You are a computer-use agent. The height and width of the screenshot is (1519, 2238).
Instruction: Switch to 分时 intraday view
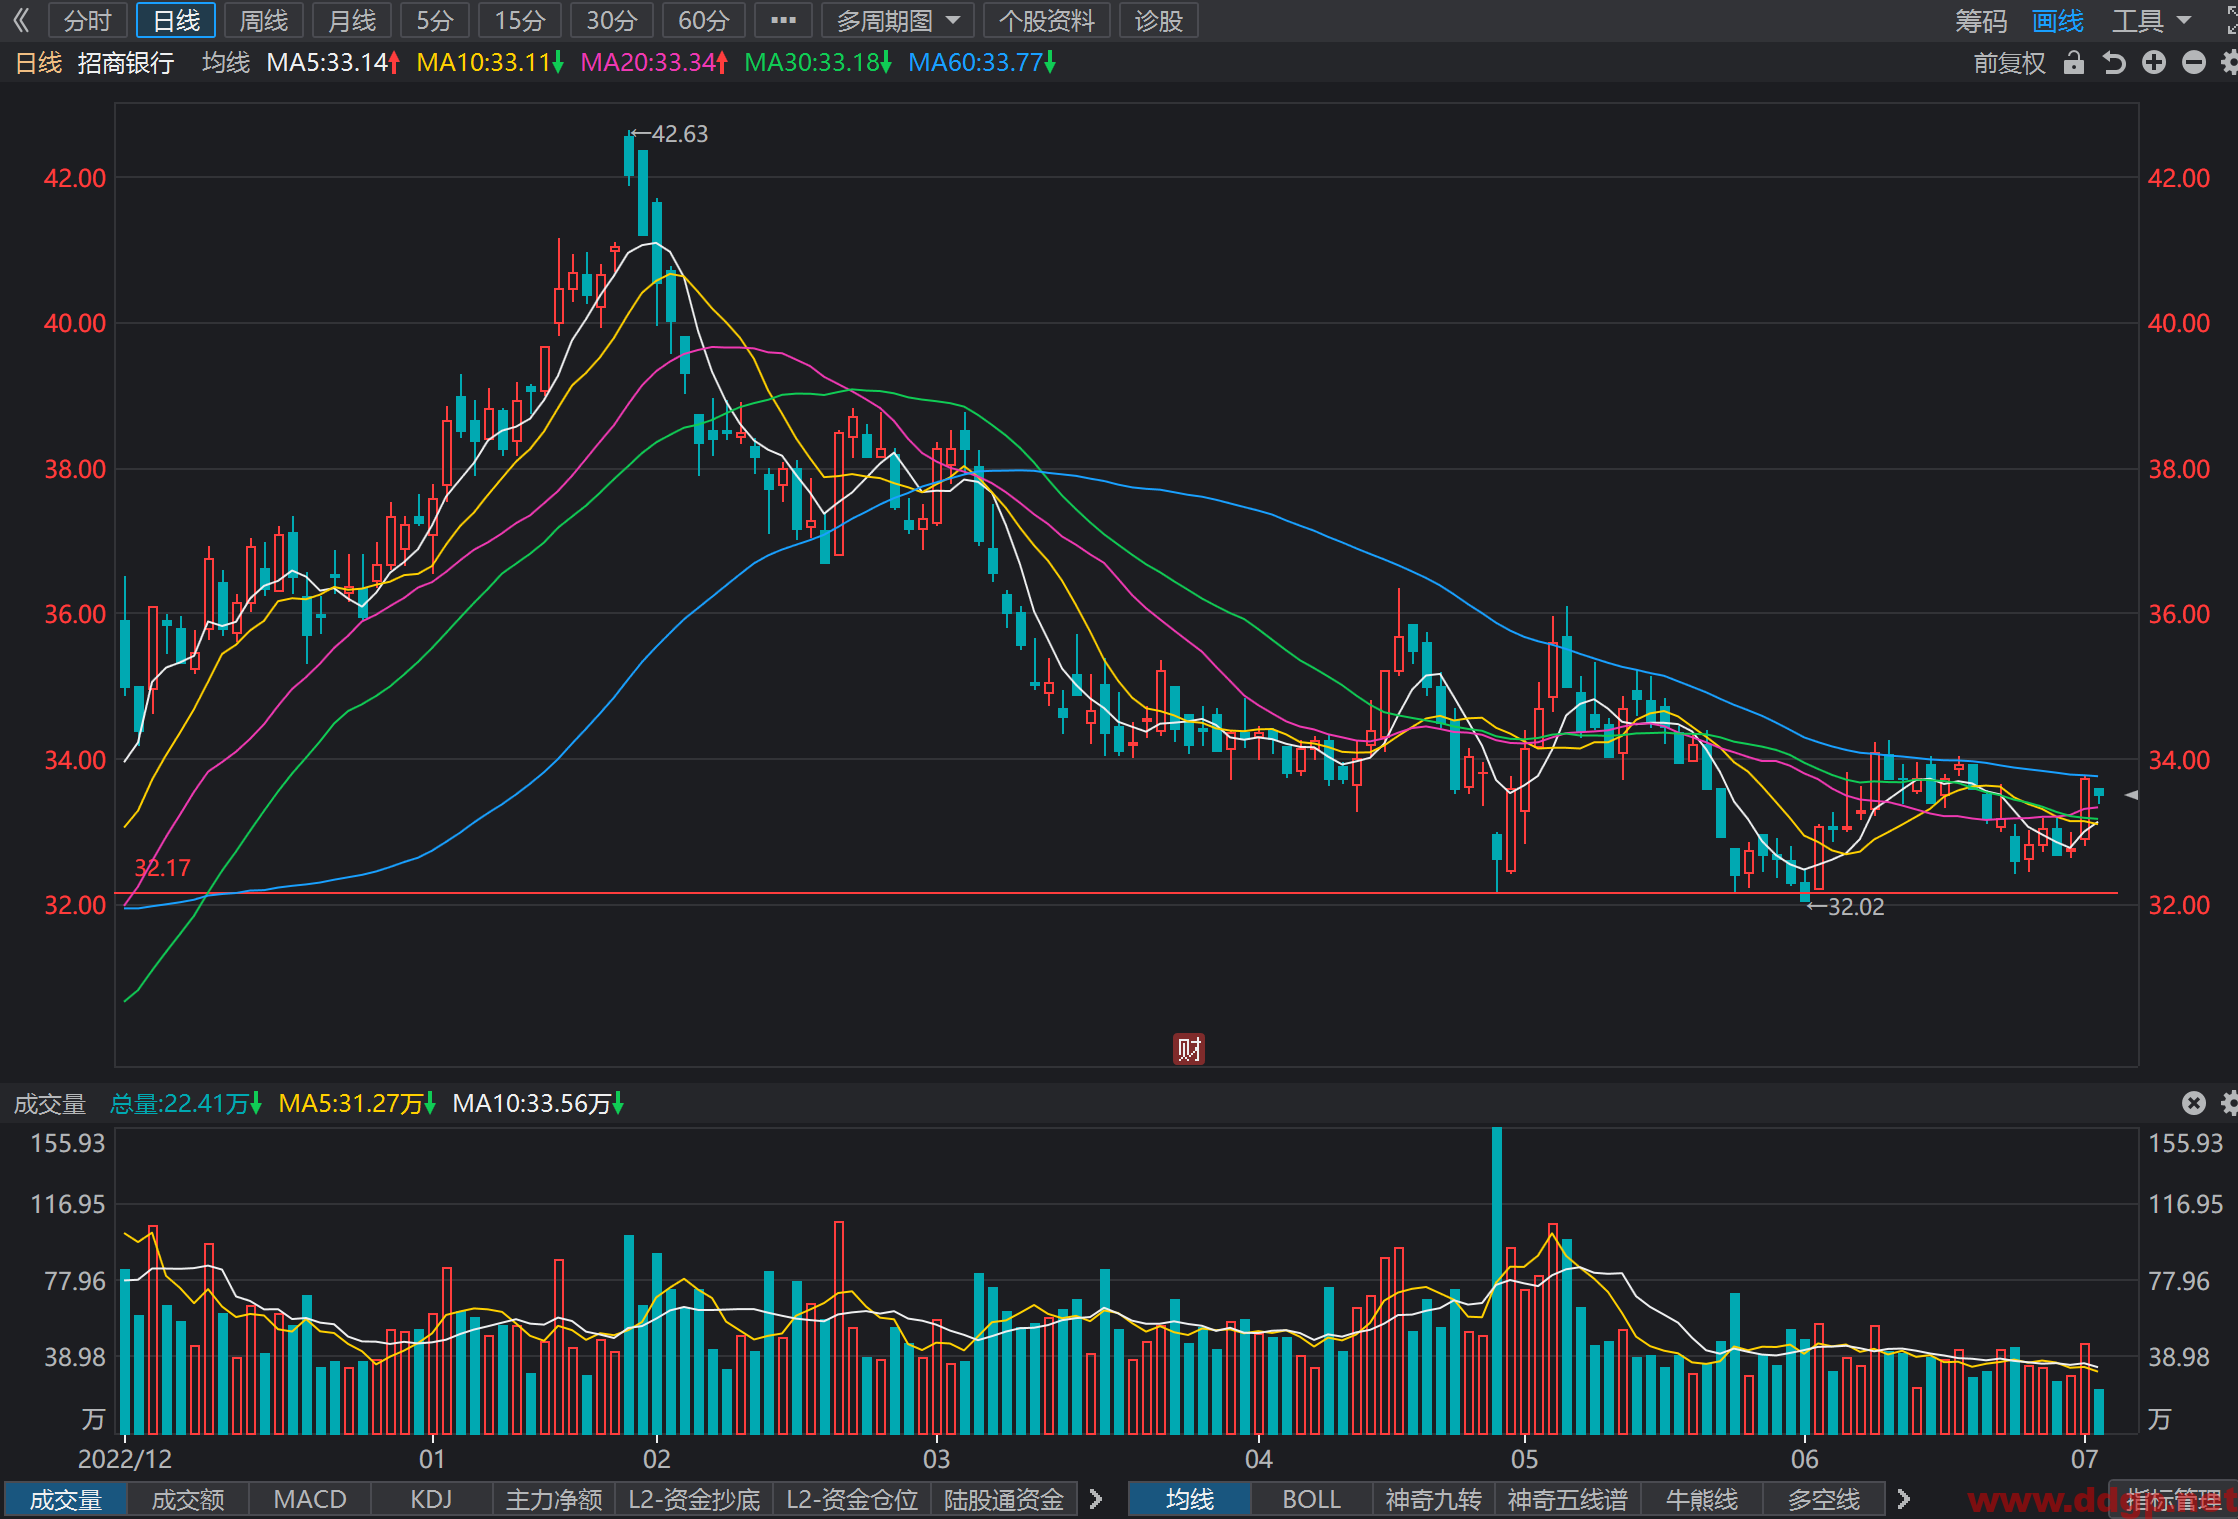click(88, 20)
